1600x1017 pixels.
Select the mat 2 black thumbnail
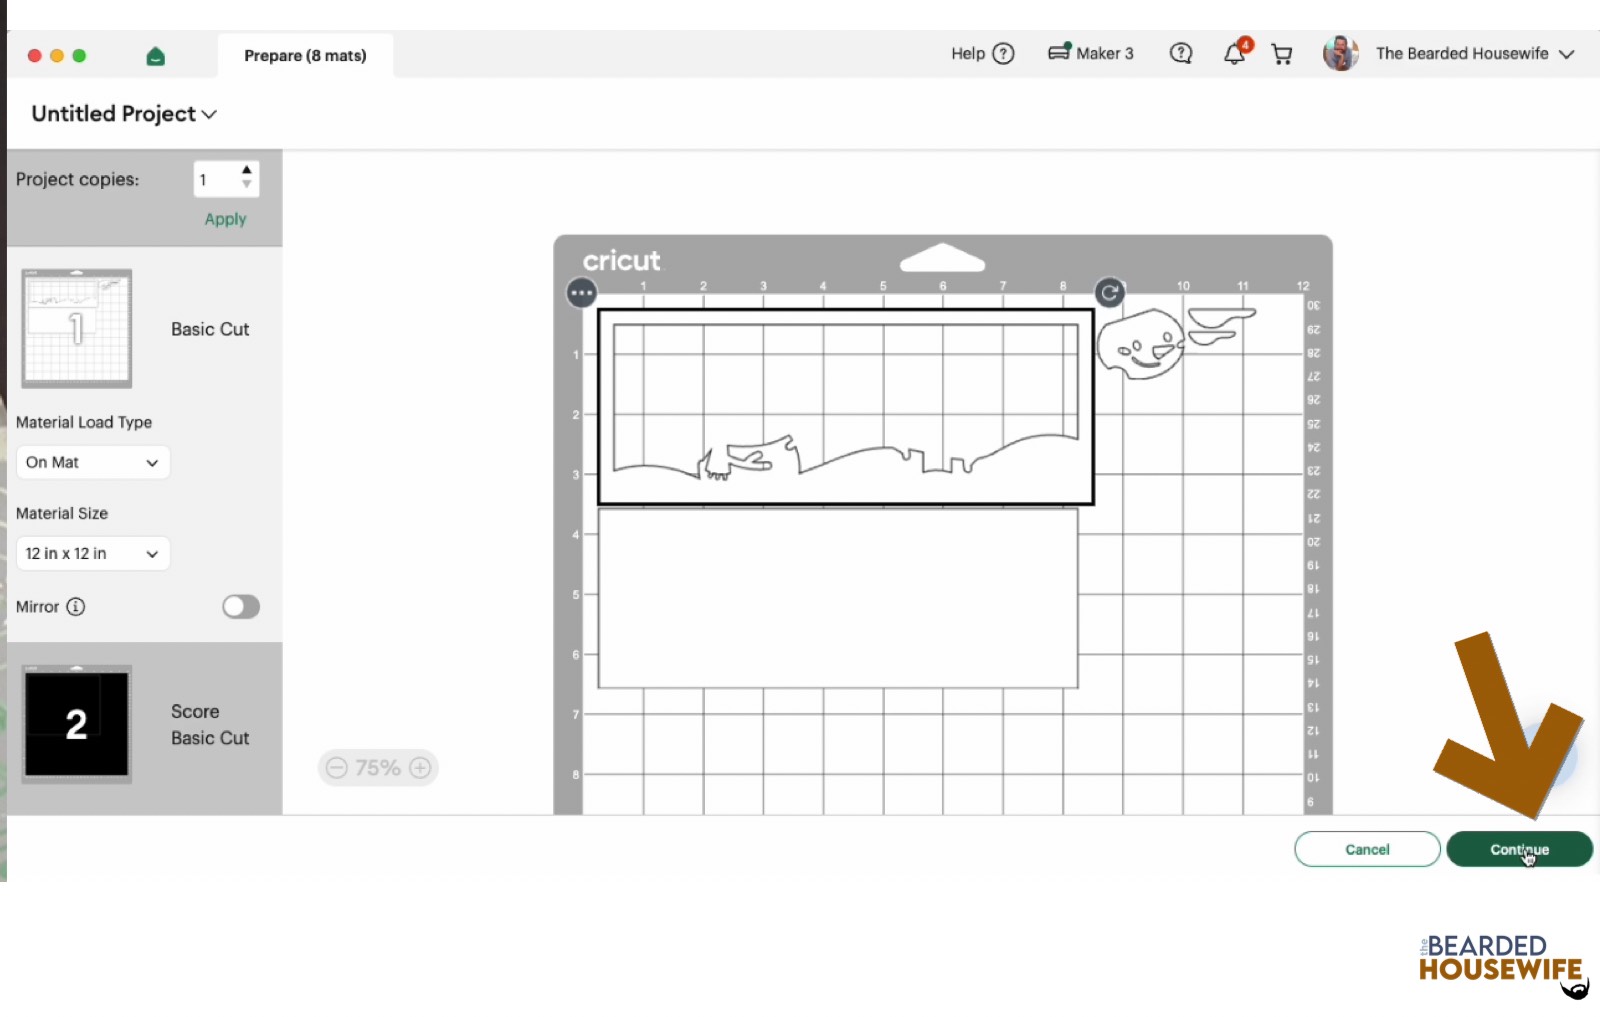tap(77, 724)
